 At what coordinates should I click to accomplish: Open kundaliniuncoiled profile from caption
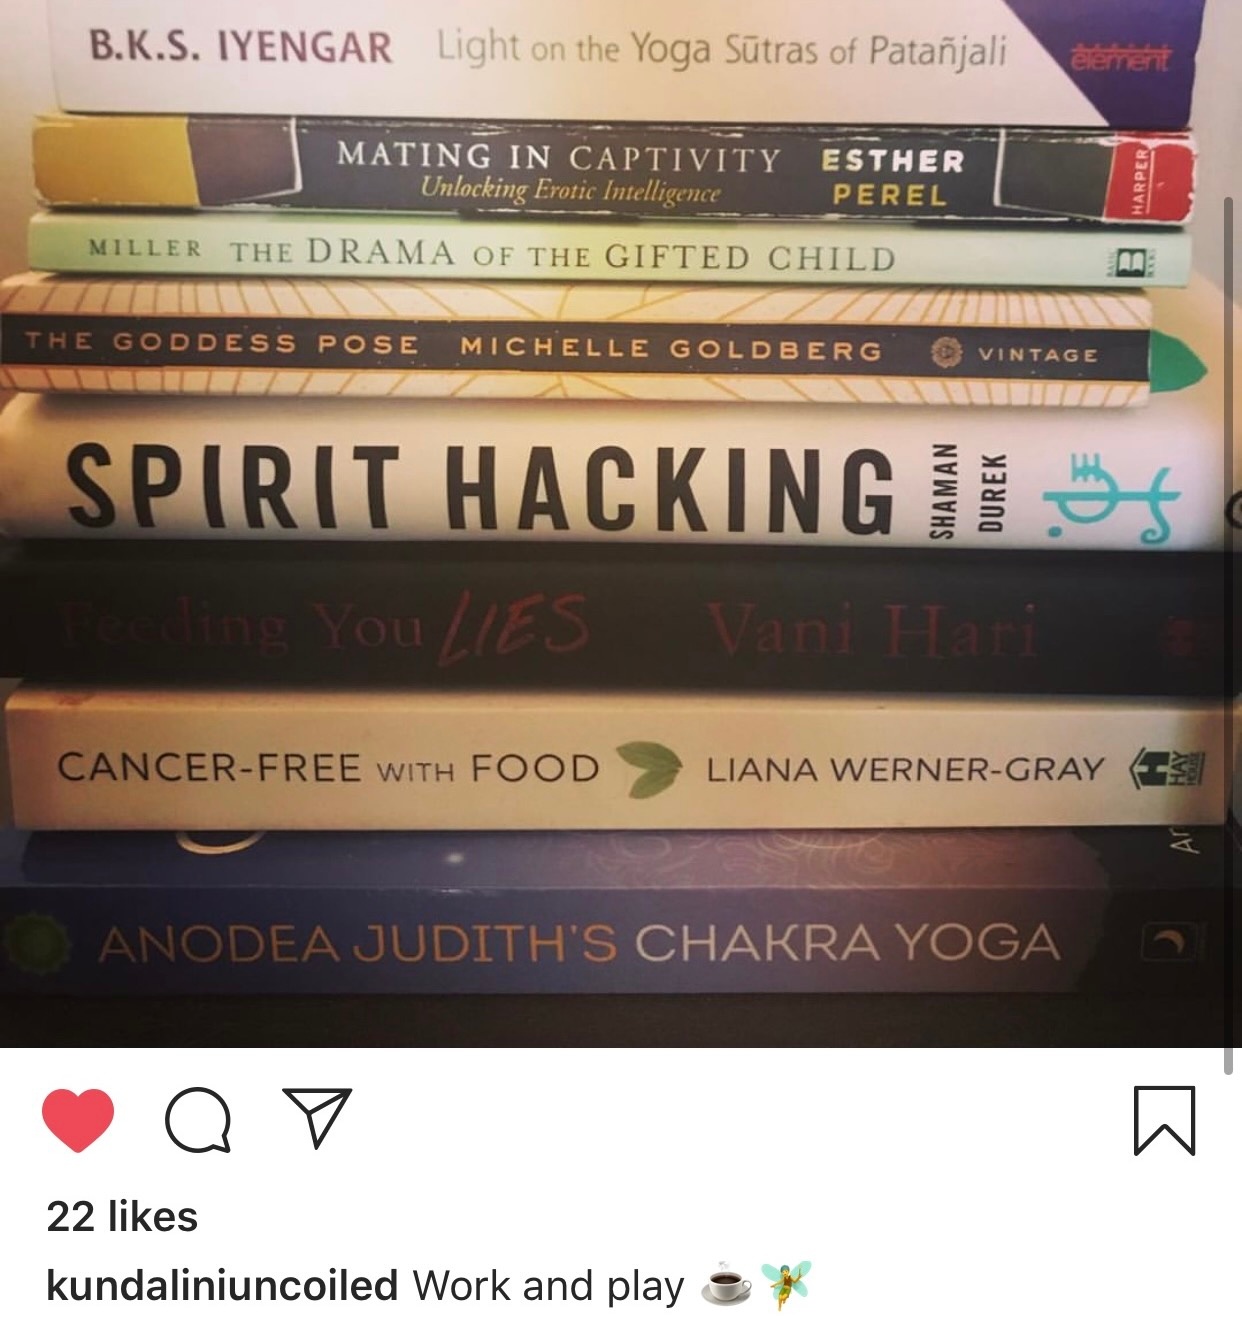tap(222, 1285)
